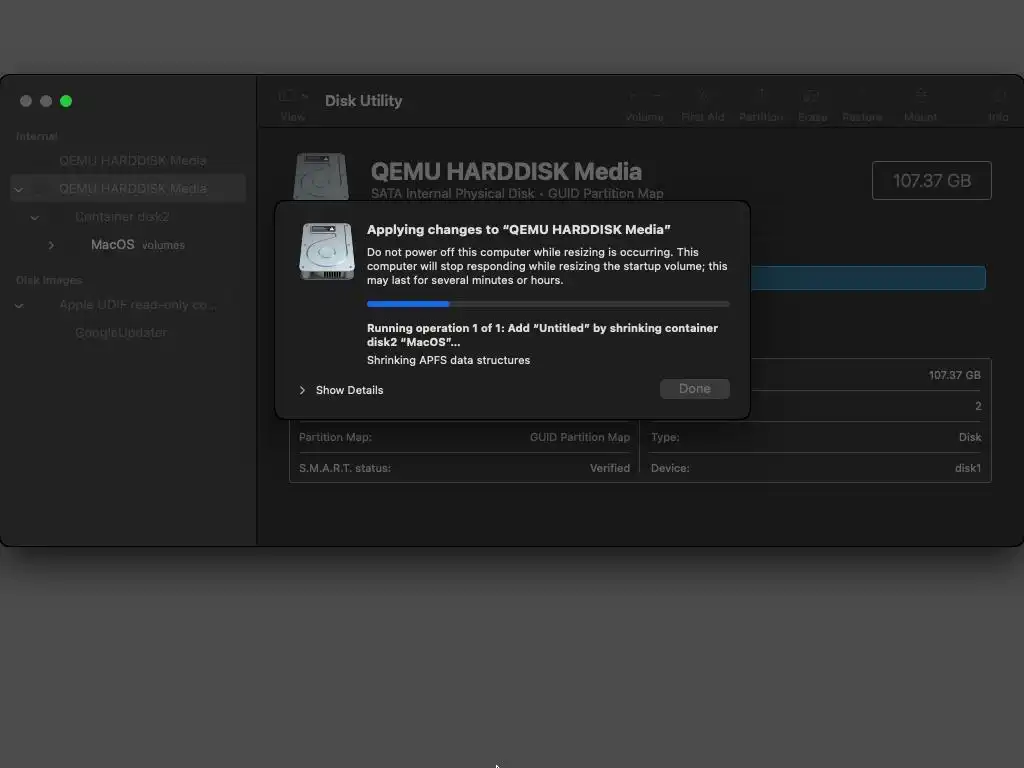Click the QEMU HARDDISK Media heading
The height and width of the screenshot is (768, 1024).
[x=506, y=171]
